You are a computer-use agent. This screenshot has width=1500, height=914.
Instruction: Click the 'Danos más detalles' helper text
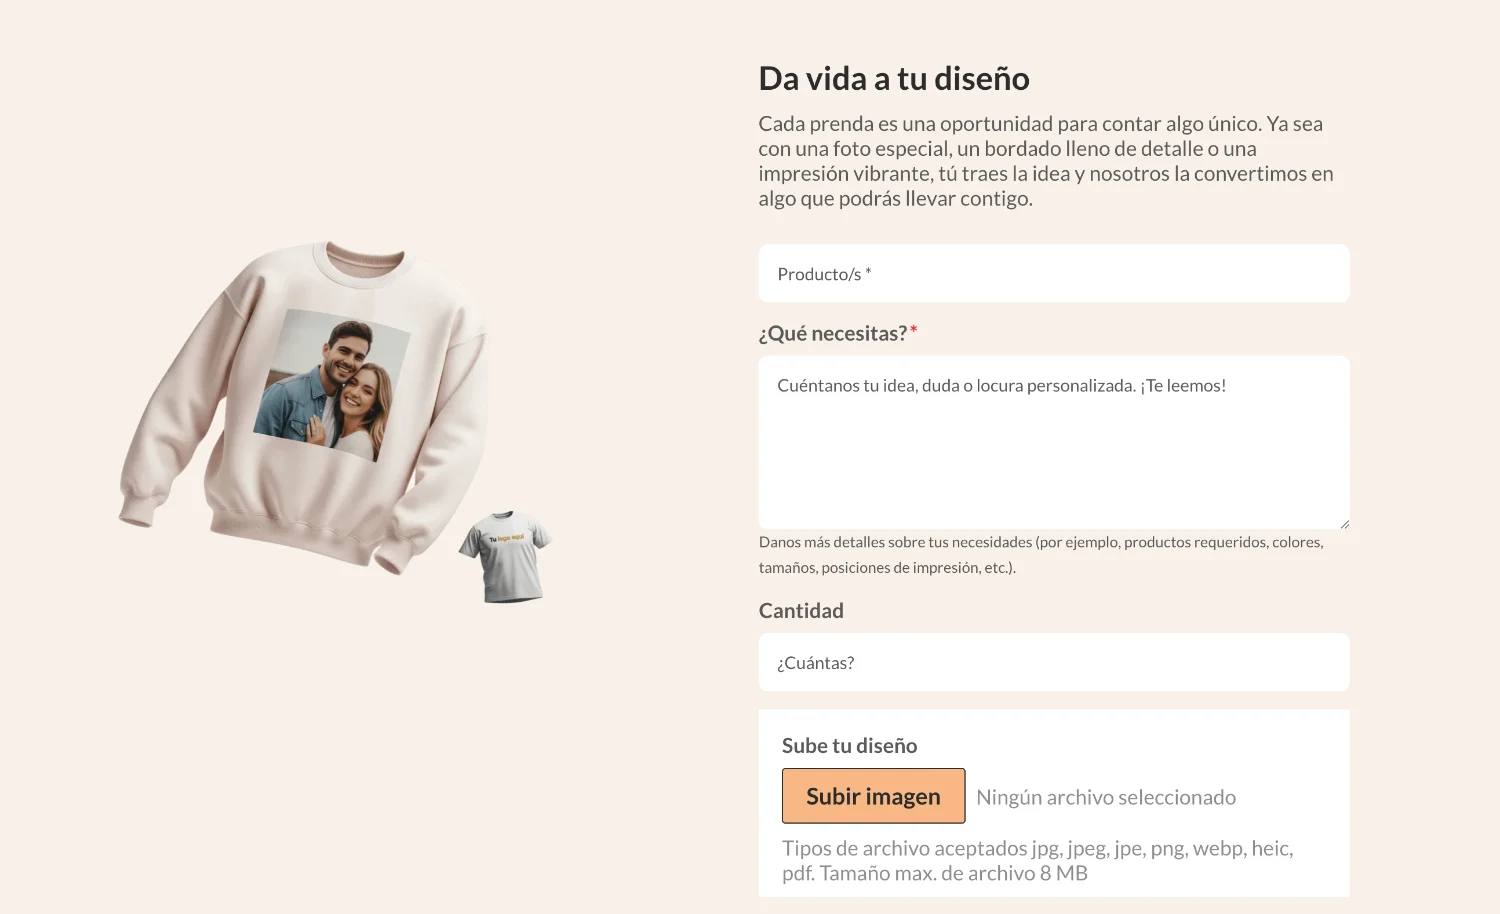1041,554
